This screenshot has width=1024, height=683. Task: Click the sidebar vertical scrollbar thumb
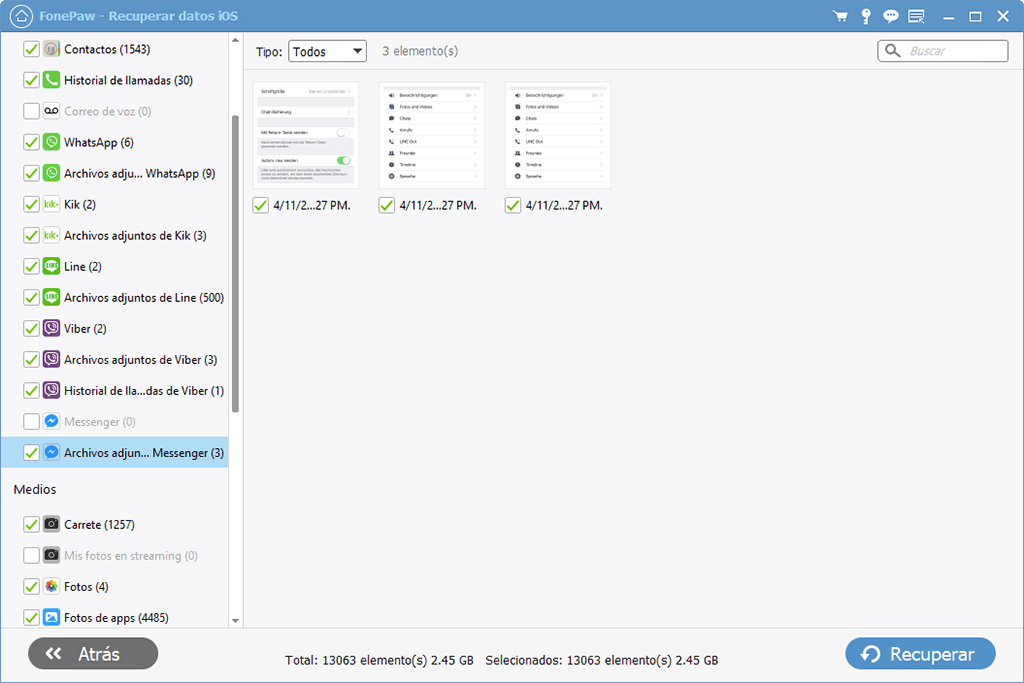[x=235, y=264]
